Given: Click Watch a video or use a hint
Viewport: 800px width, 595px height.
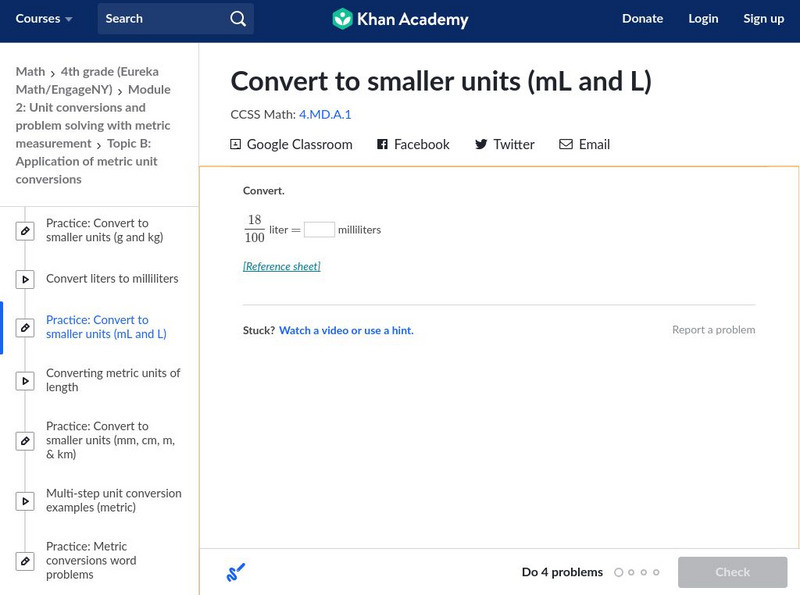Looking at the screenshot, I should (x=346, y=330).
